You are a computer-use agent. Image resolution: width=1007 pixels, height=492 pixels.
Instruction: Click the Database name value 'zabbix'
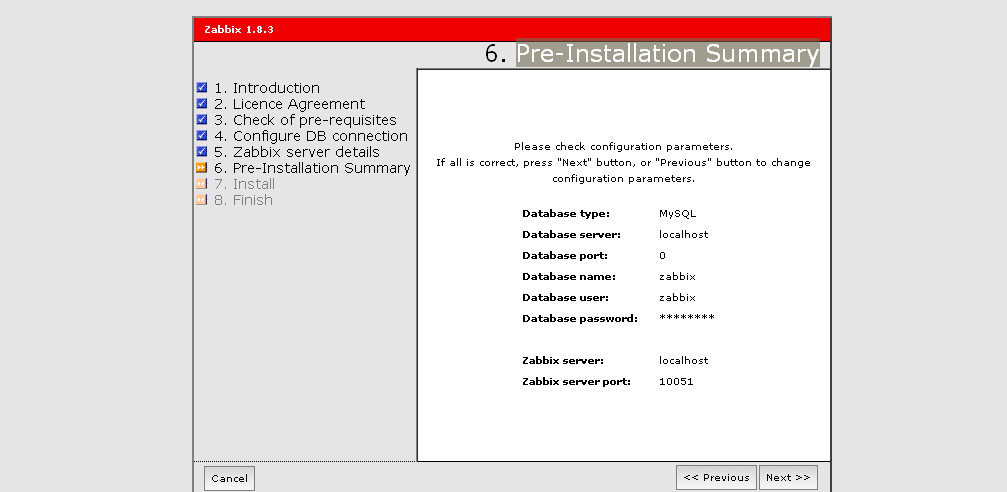click(678, 277)
